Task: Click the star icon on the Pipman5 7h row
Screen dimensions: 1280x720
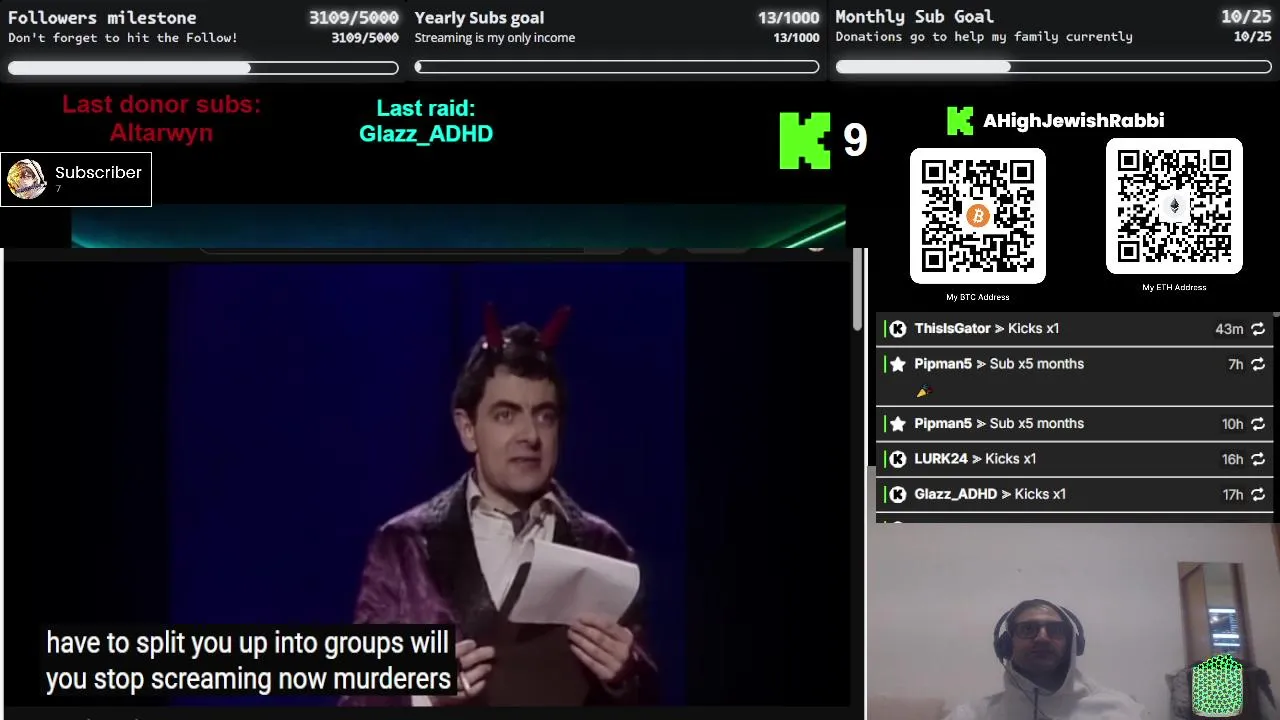Action: (898, 364)
